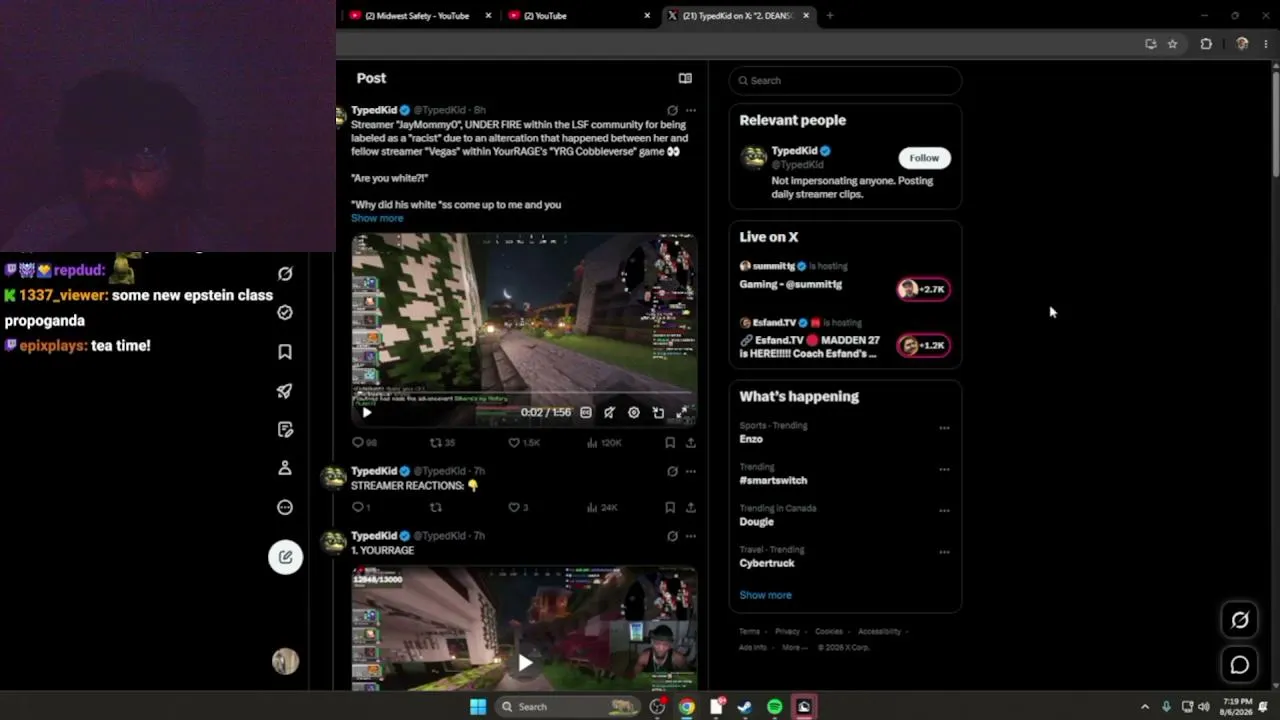Open more options for Dougie trend
Screen dimensions: 1280x720
tap(944, 510)
